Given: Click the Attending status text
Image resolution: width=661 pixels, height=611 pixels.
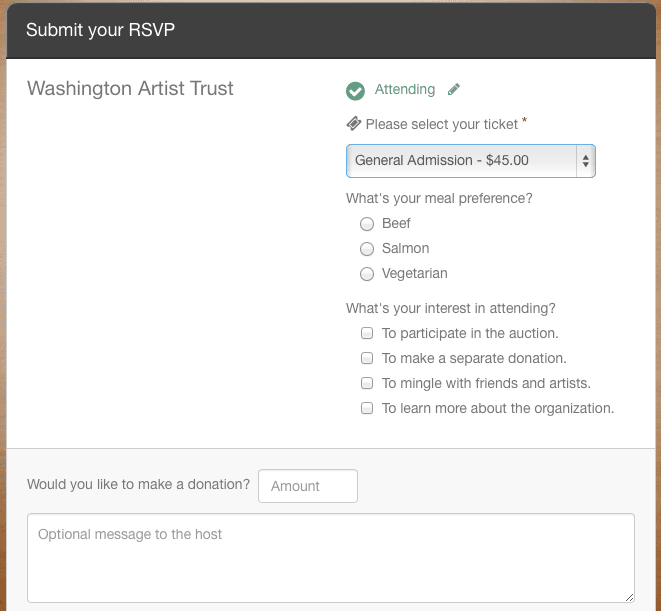Looking at the screenshot, I should click(x=405, y=90).
